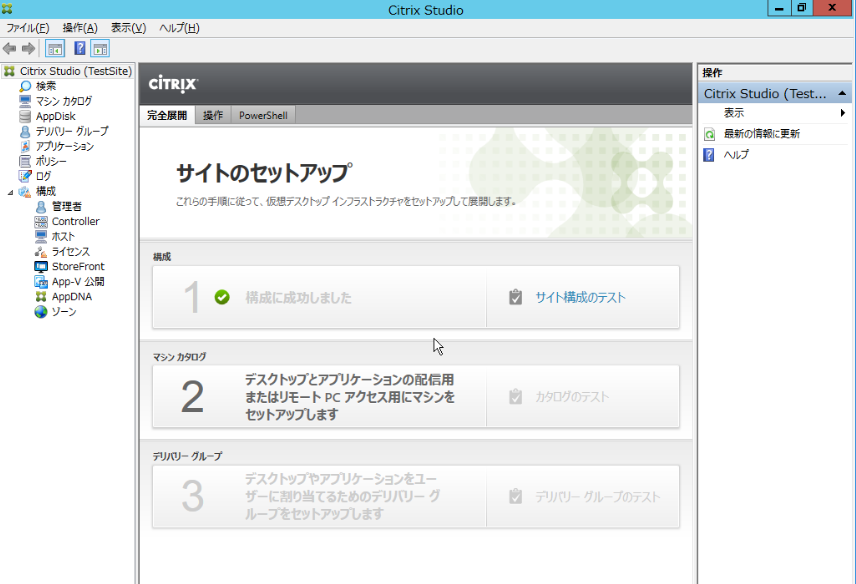Click step 3 delivery group setup button

[319, 497]
